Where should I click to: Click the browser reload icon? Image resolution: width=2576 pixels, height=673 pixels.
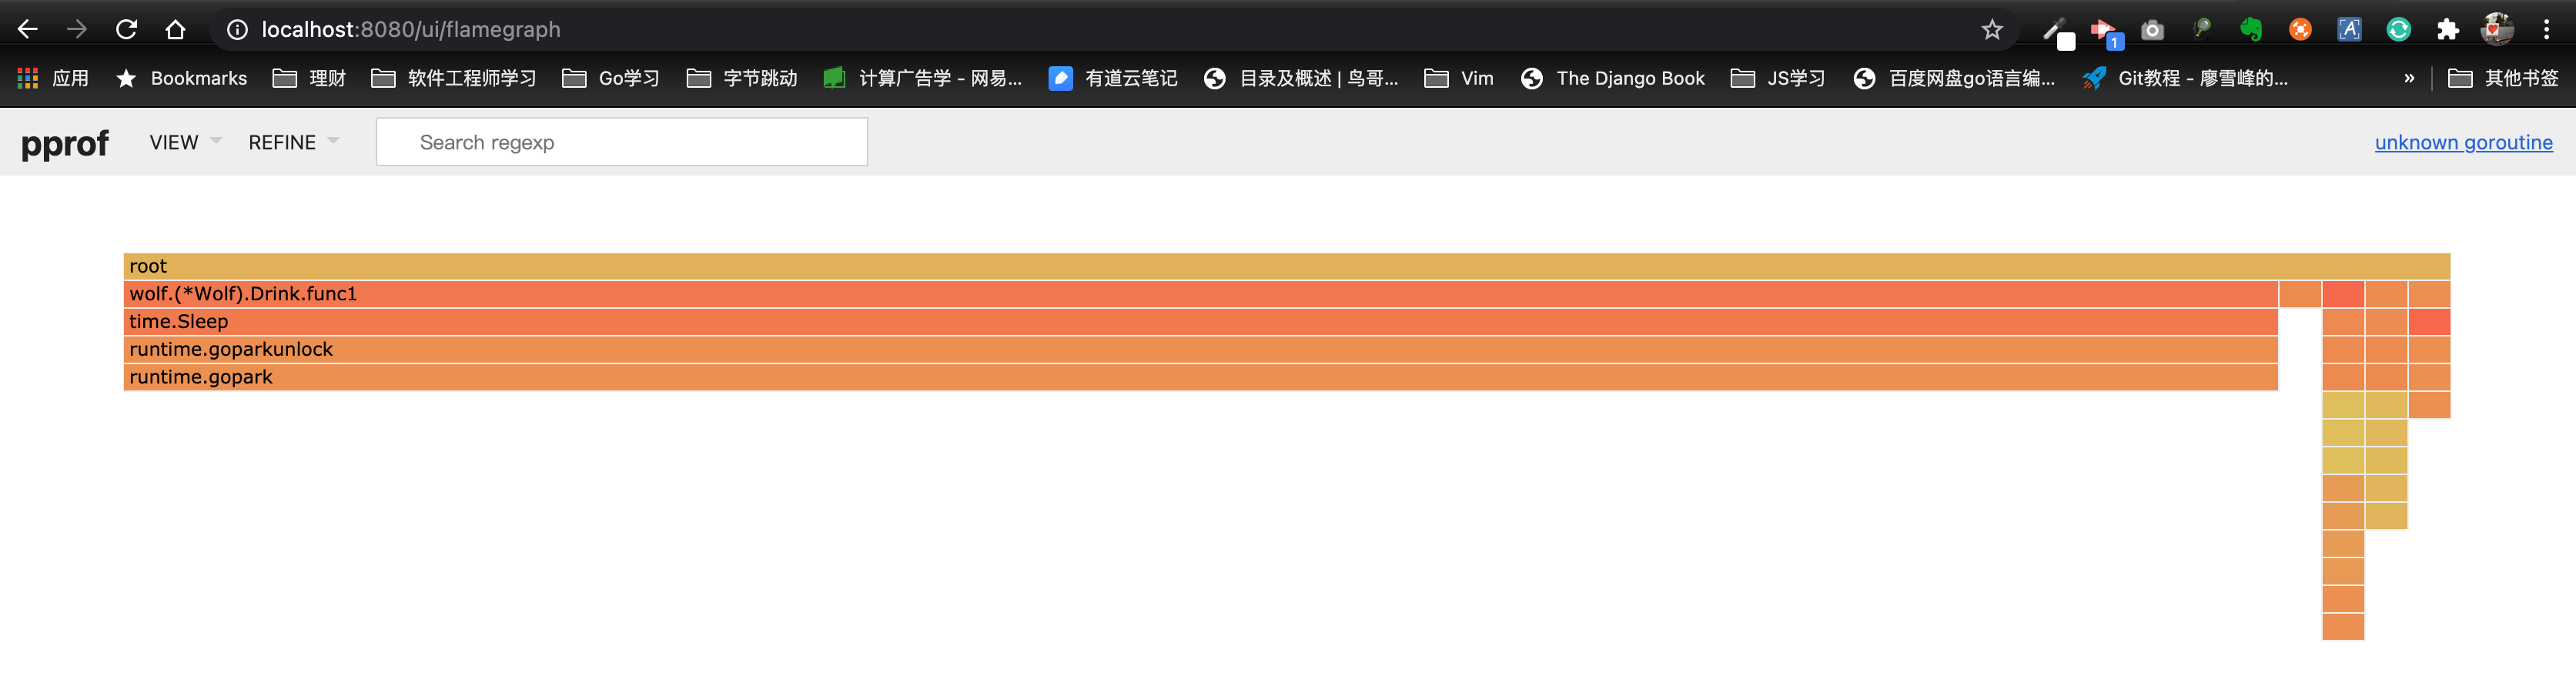click(x=126, y=29)
